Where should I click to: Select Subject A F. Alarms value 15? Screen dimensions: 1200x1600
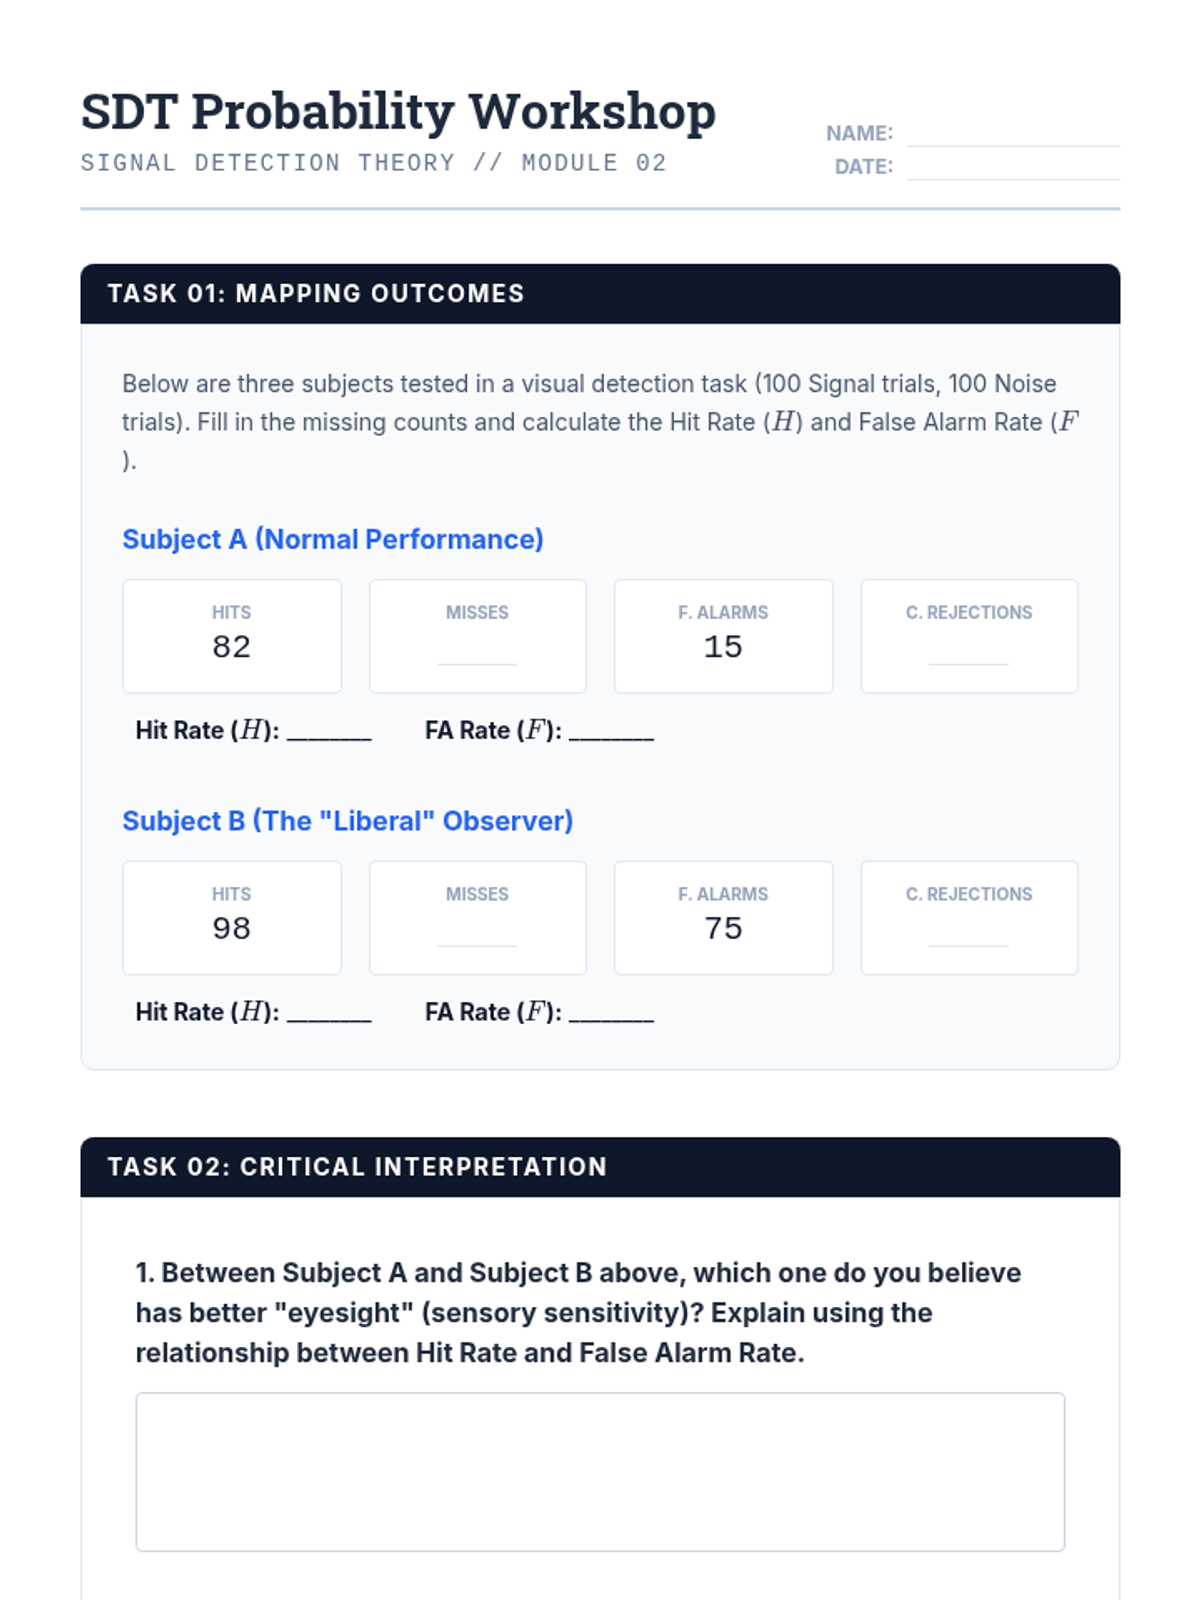723,647
